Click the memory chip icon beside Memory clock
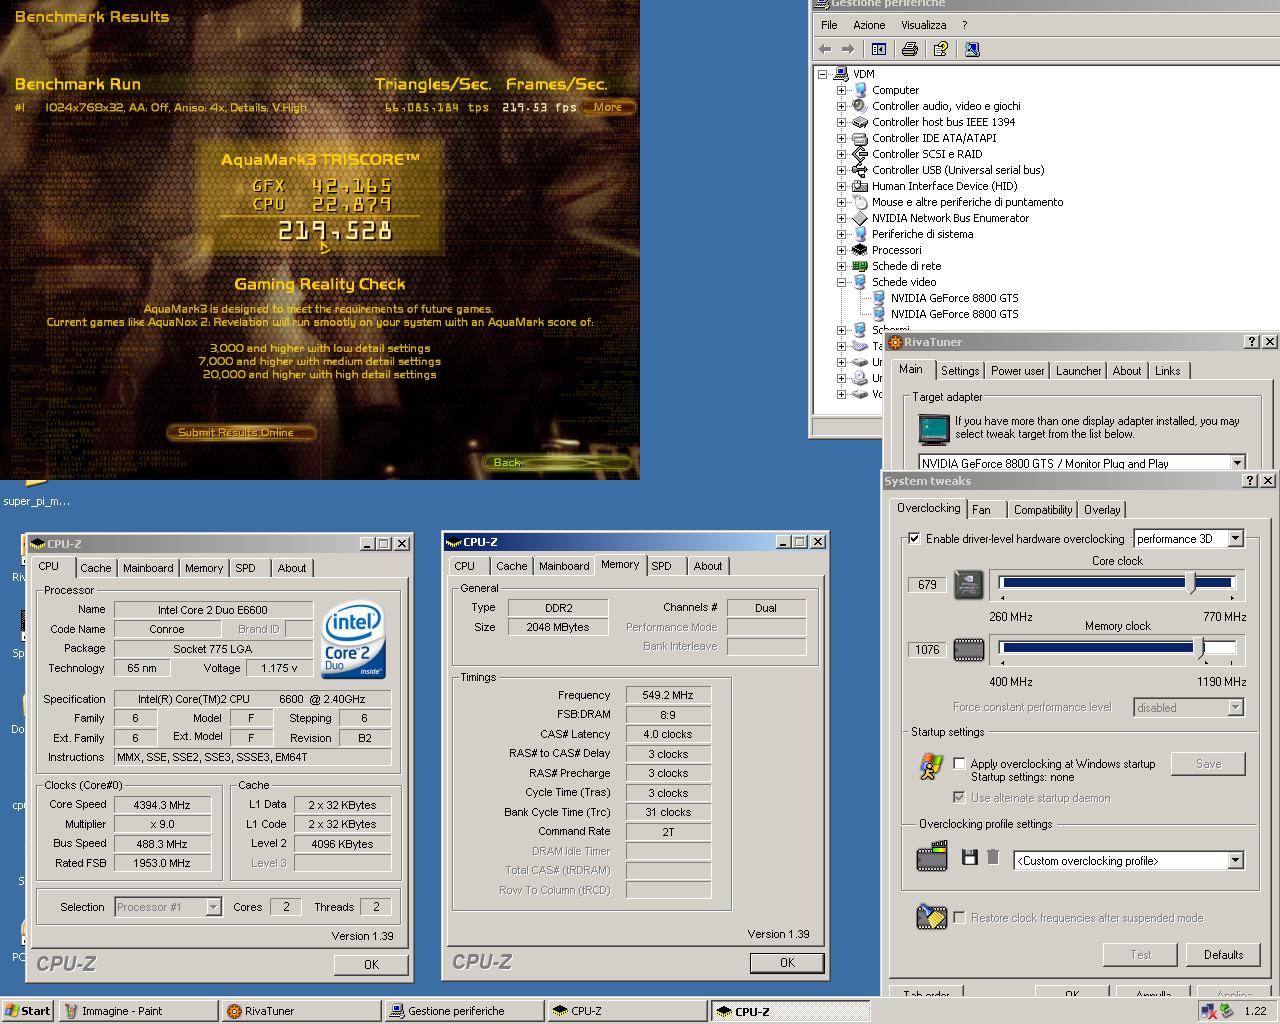The height and width of the screenshot is (1024, 1280). pos(968,650)
